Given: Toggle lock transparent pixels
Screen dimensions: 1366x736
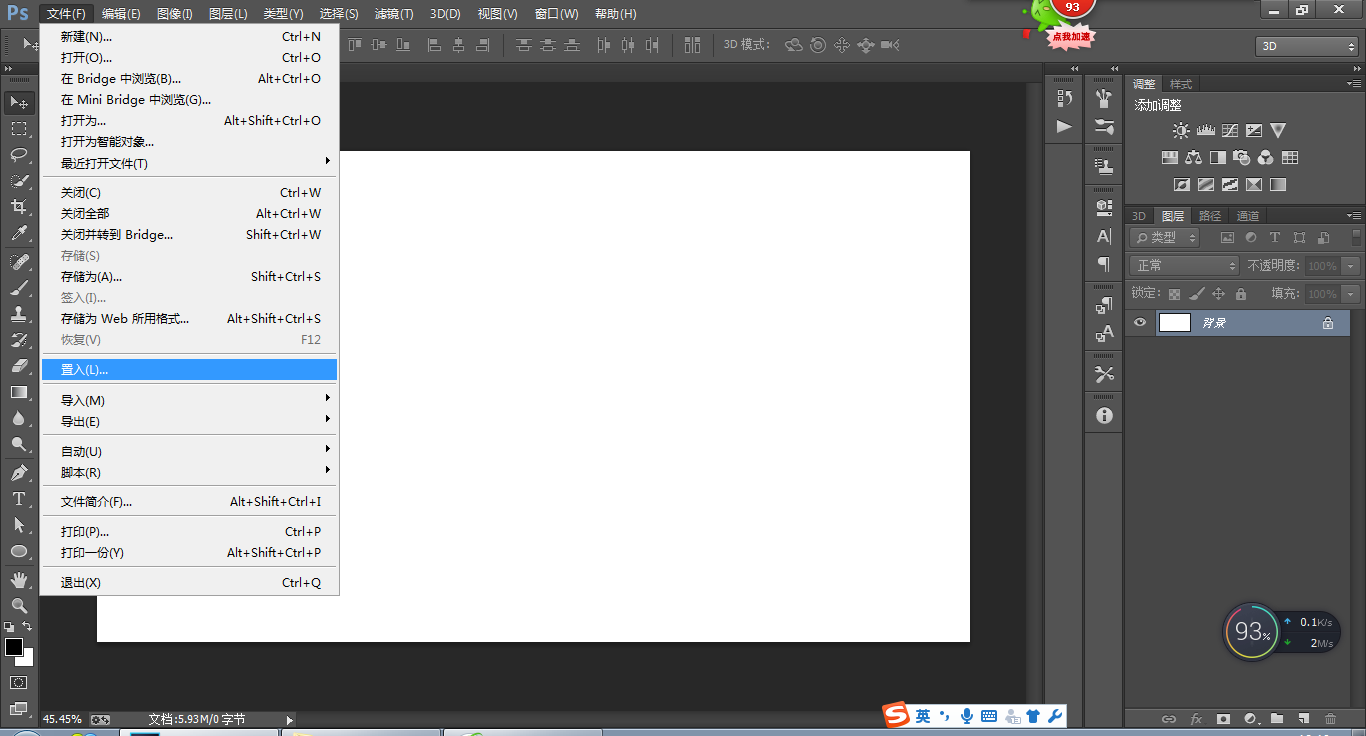Looking at the screenshot, I should (x=1174, y=294).
